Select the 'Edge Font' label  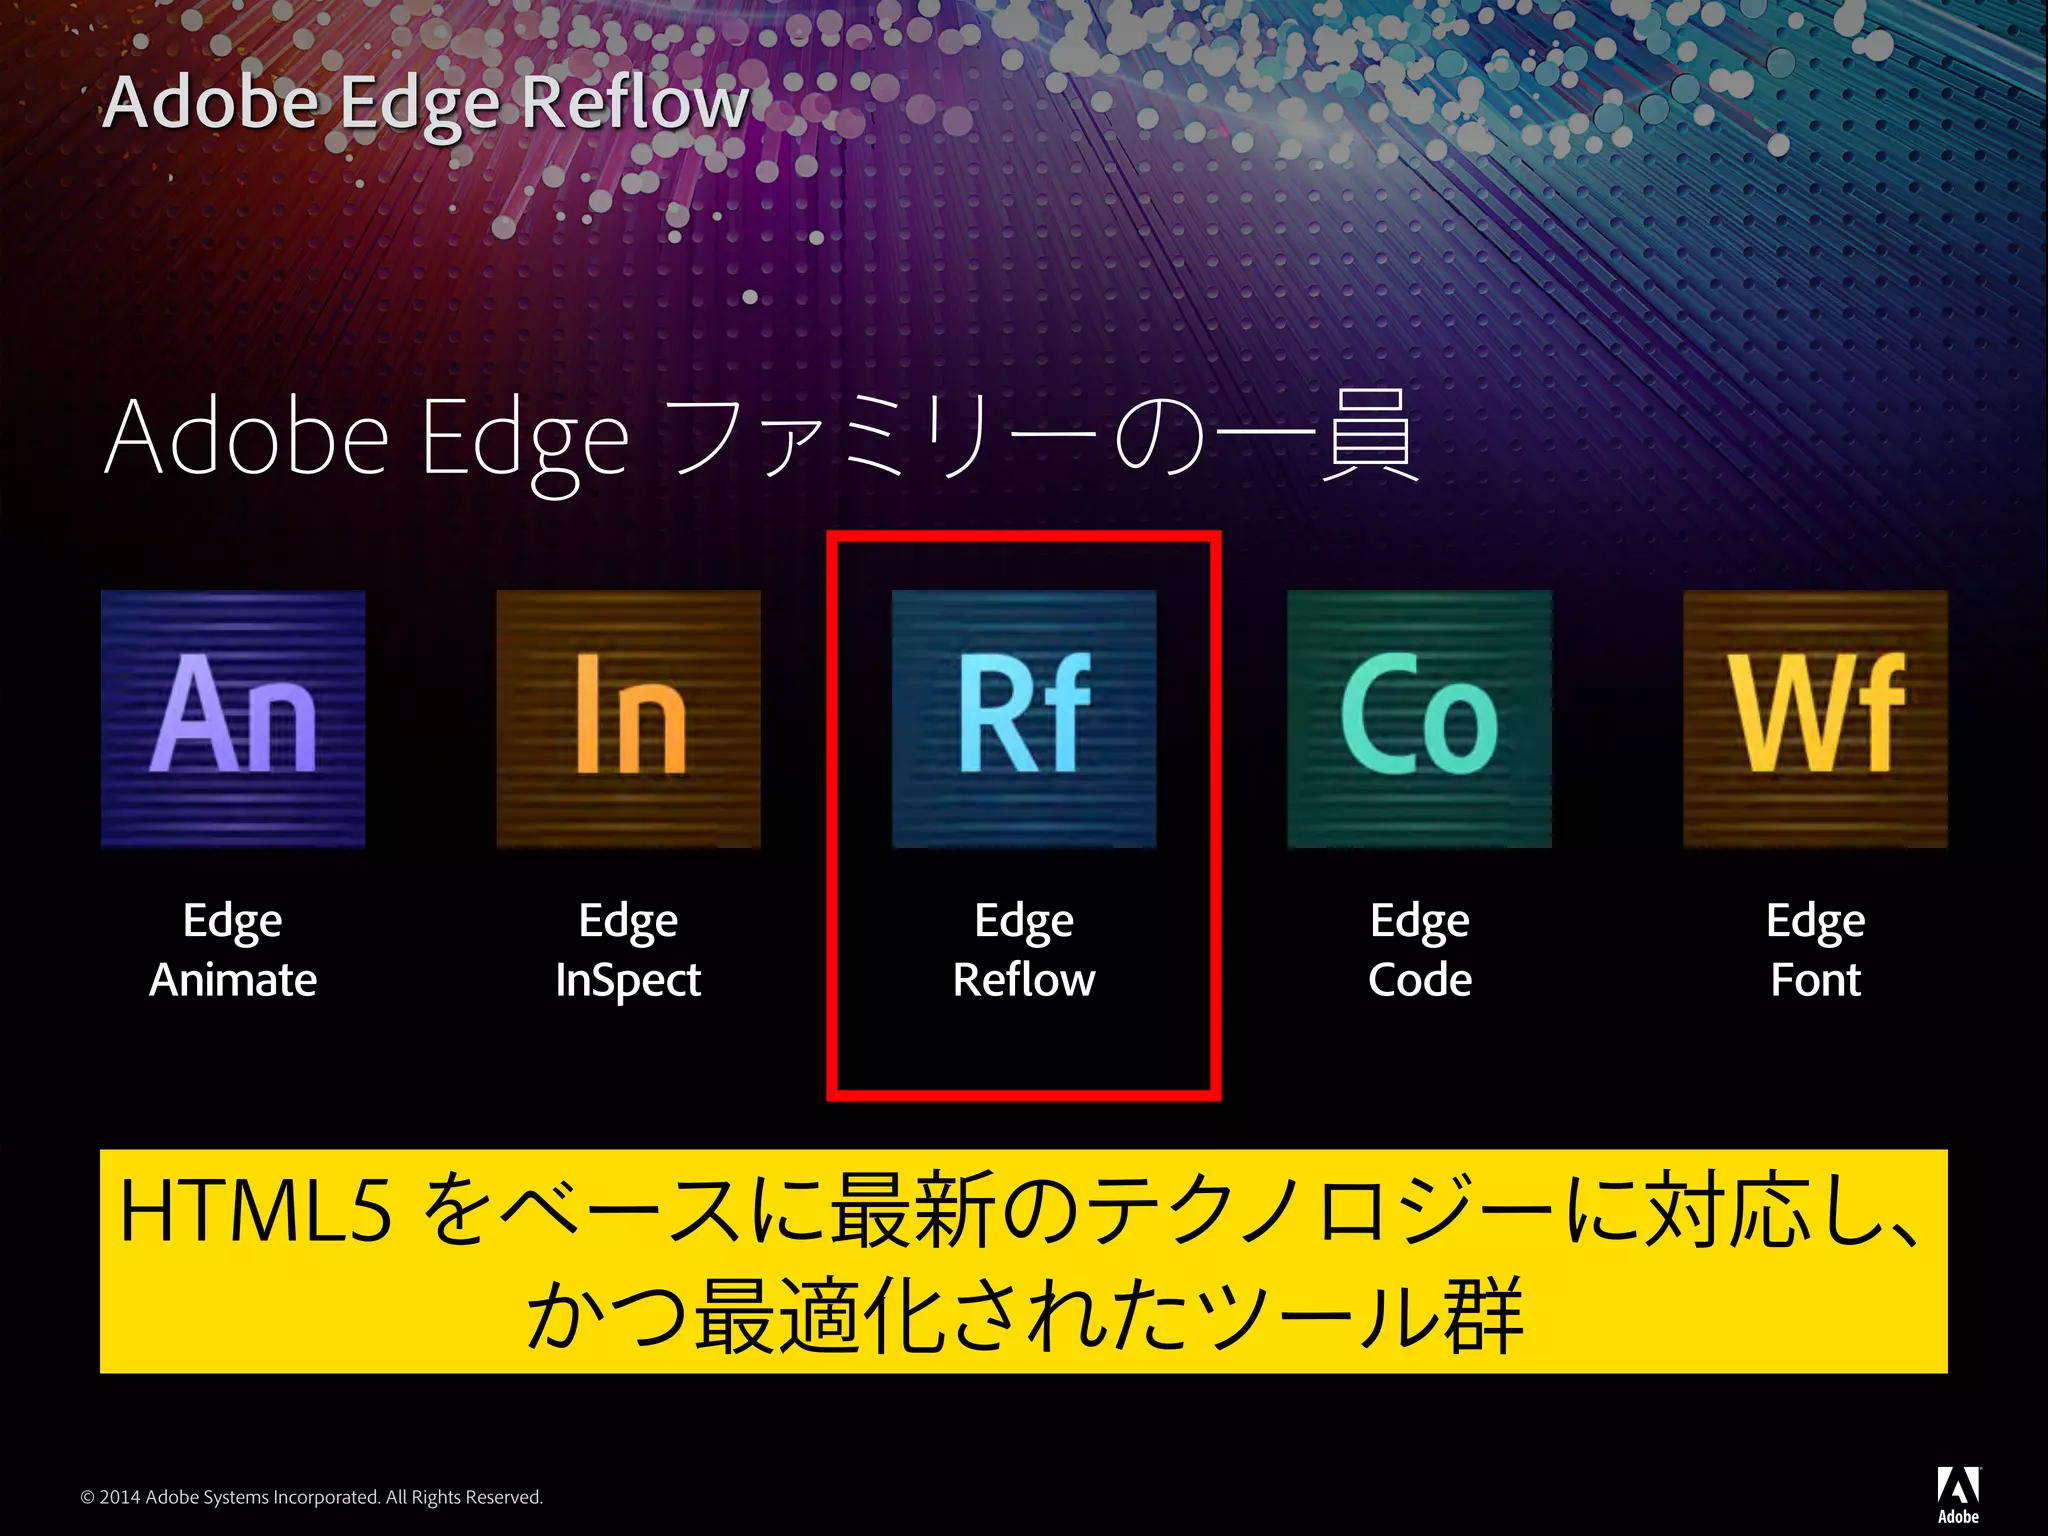[1815, 950]
